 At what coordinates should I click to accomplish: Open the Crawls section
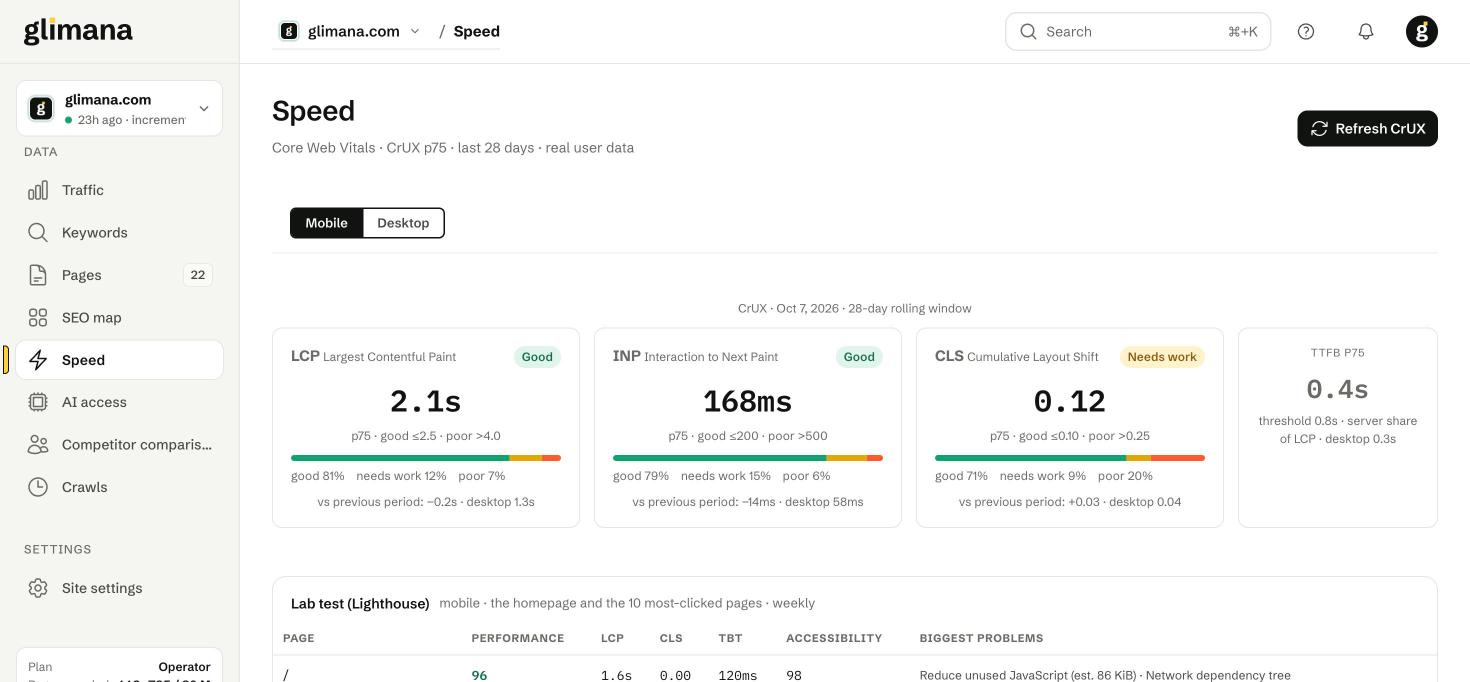point(119,487)
